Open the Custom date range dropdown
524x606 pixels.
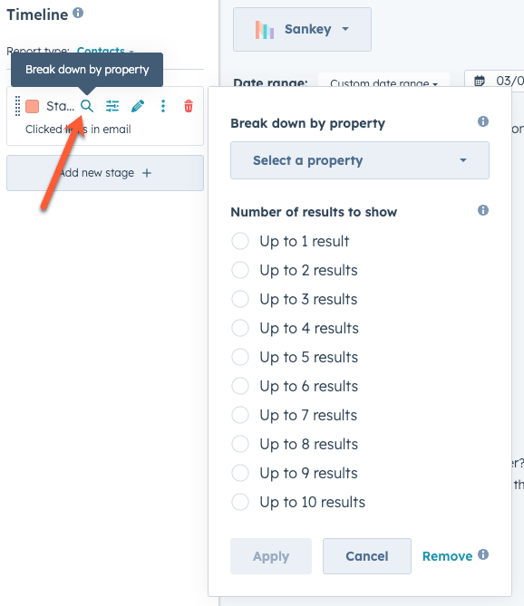pyautogui.click(x=384, y=82)
